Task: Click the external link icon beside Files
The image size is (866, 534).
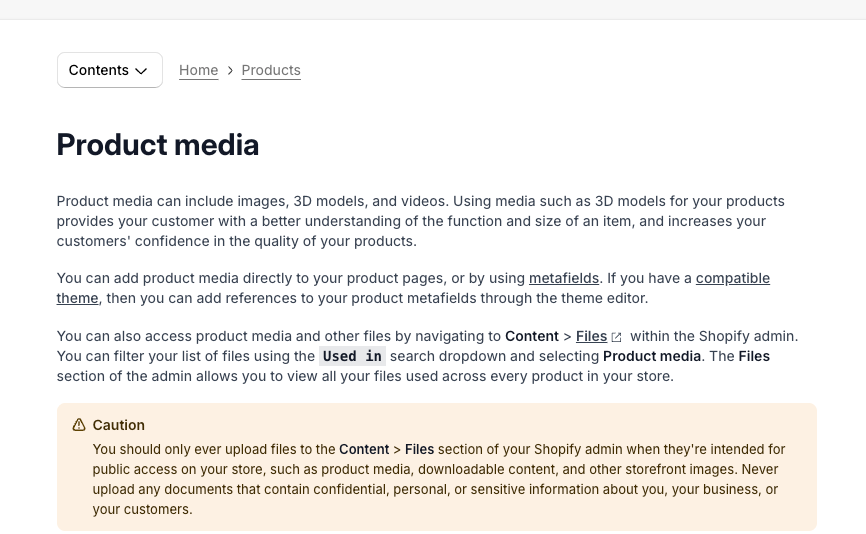Action: click(x=617, y=337)
